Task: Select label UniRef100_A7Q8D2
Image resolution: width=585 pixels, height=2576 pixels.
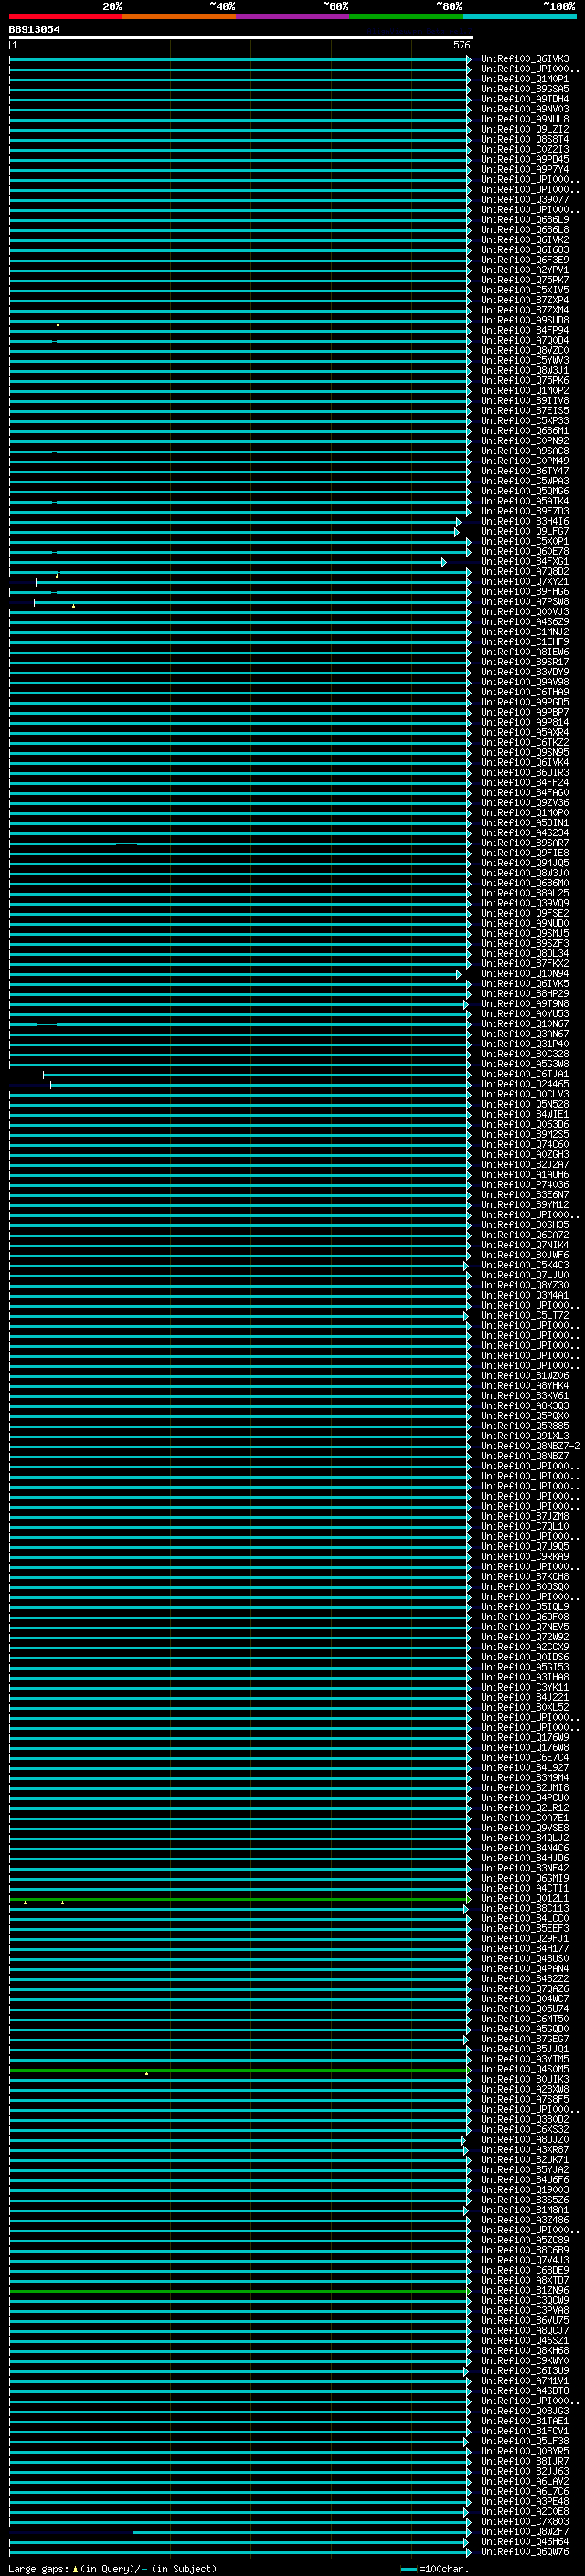Action: [x=525, y=572]
